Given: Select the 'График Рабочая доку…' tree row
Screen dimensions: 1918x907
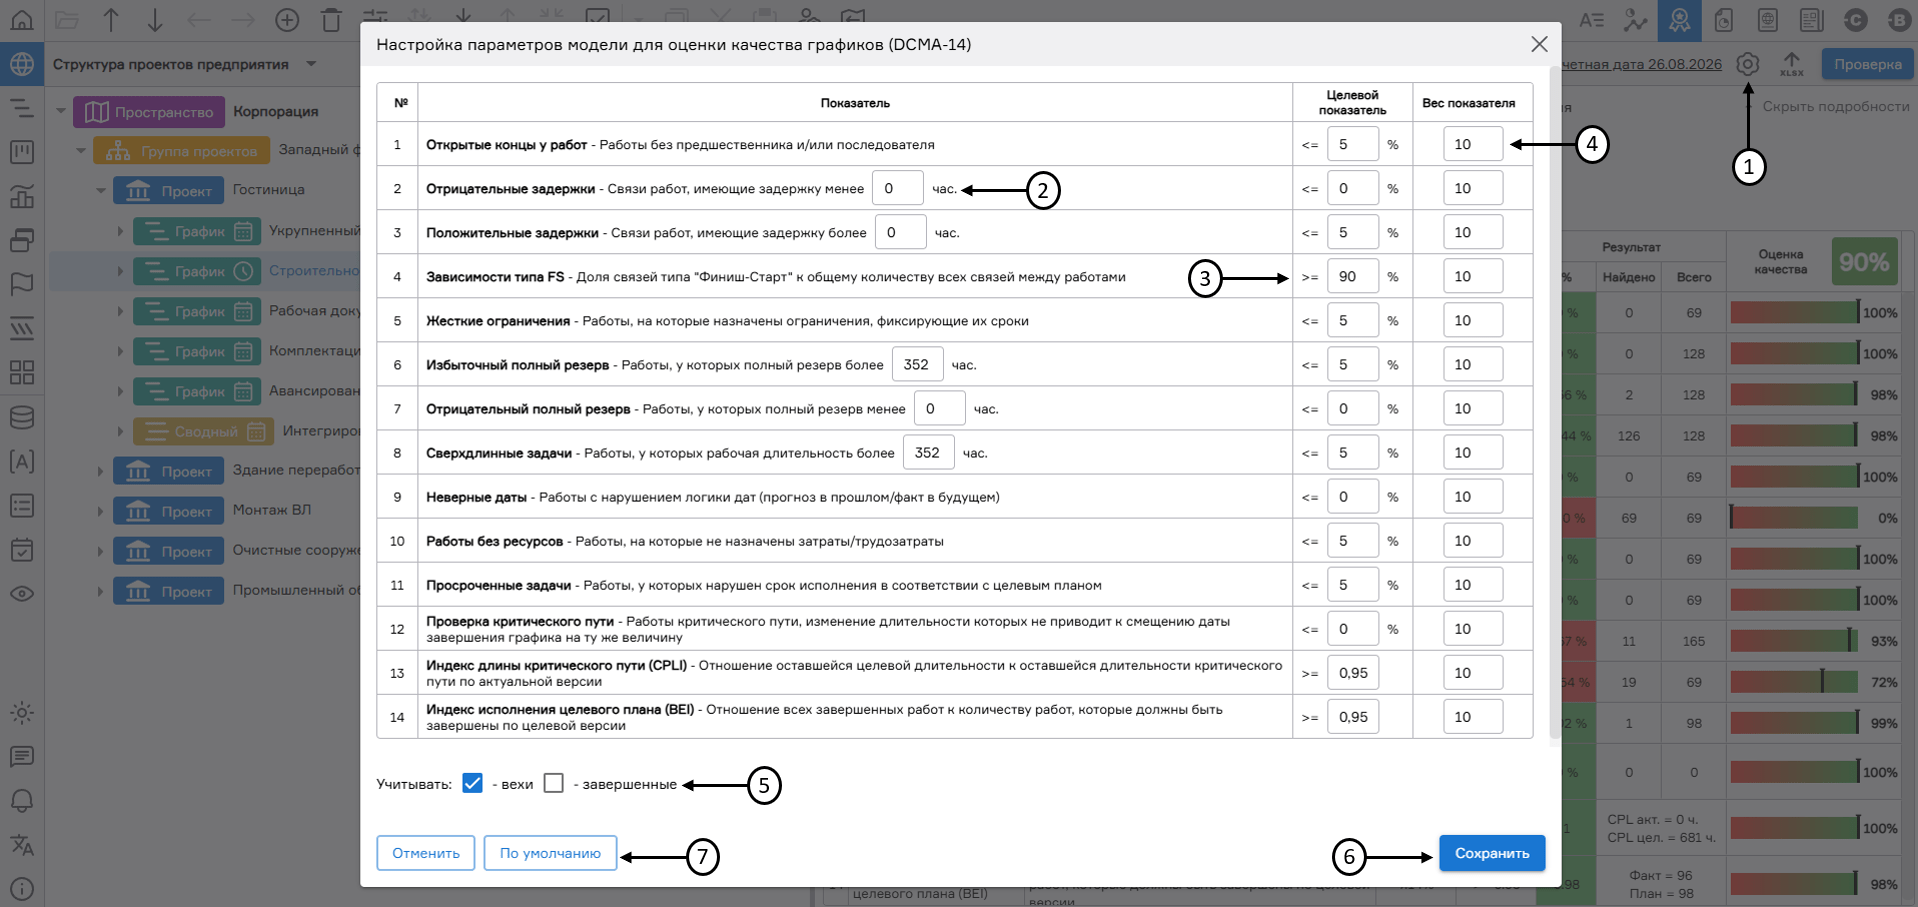Looking at the screenshot, I should coord(205,311).
